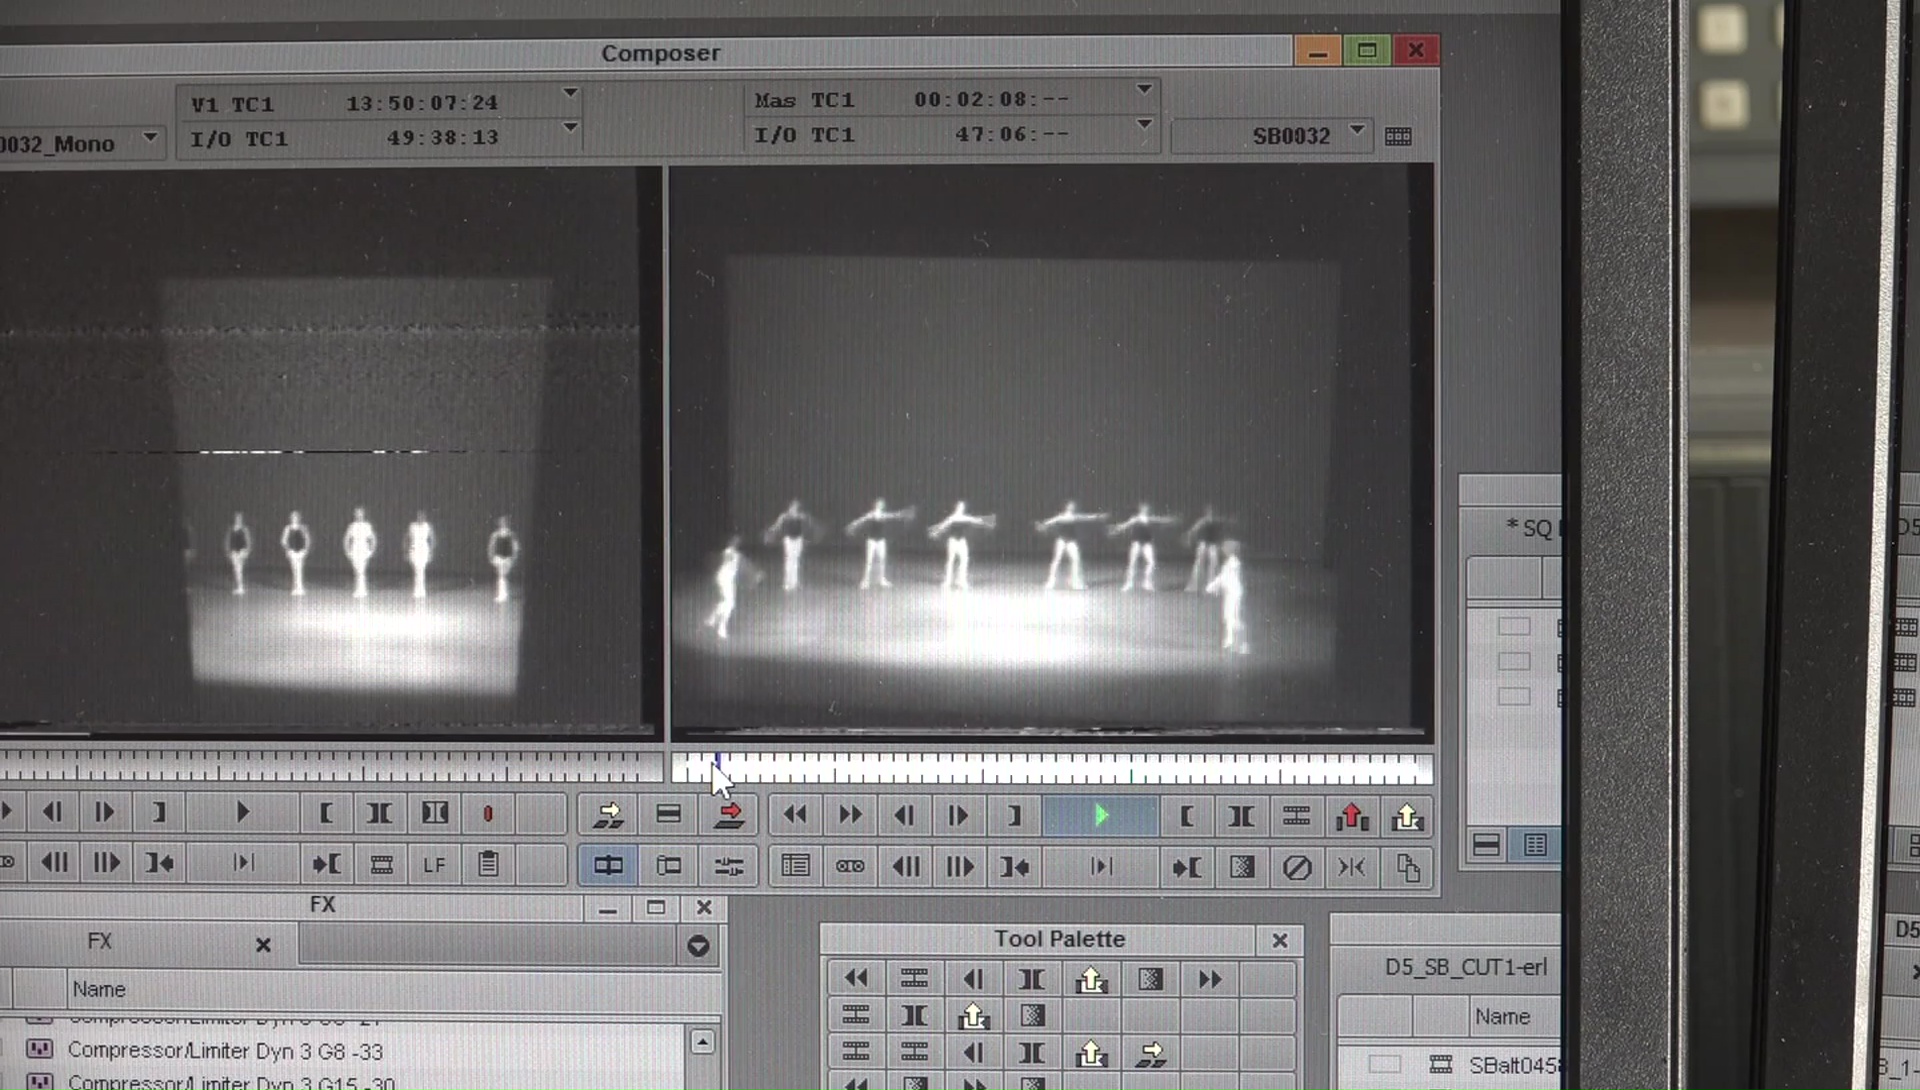Screen dimensions: 1920x1090
Task: Expand the SB0032 clip name menu
Action: [x=1357, y=130]
